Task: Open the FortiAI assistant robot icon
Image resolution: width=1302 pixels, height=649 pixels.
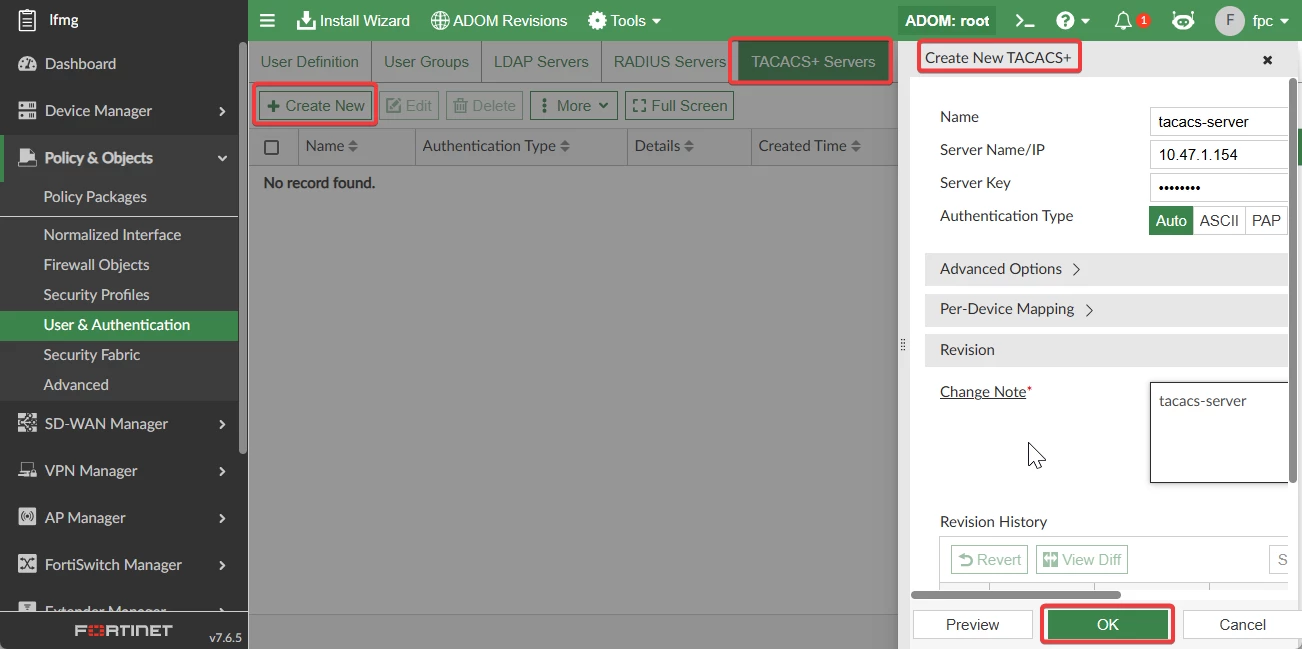Action: point(1183,20)
